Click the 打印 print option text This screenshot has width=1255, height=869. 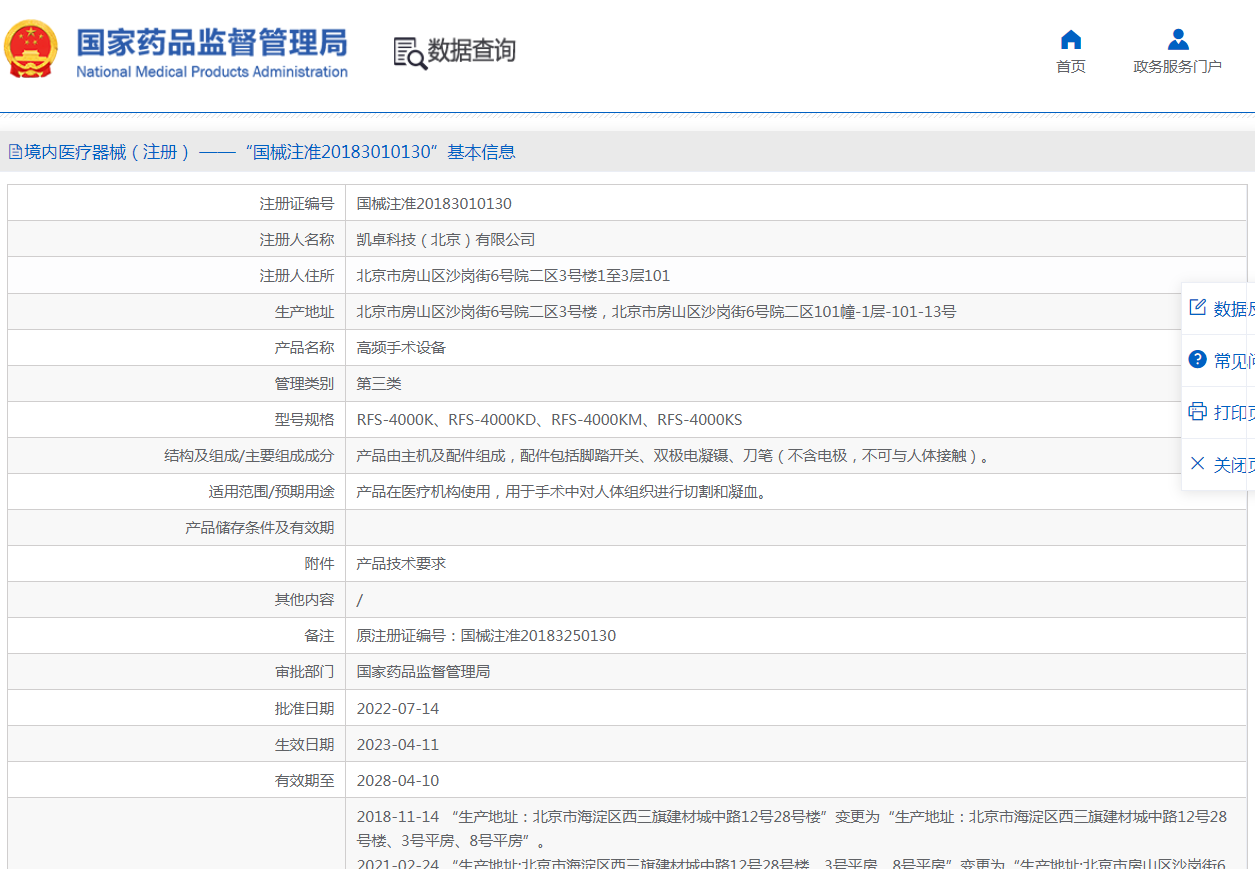click(1234, 413)
